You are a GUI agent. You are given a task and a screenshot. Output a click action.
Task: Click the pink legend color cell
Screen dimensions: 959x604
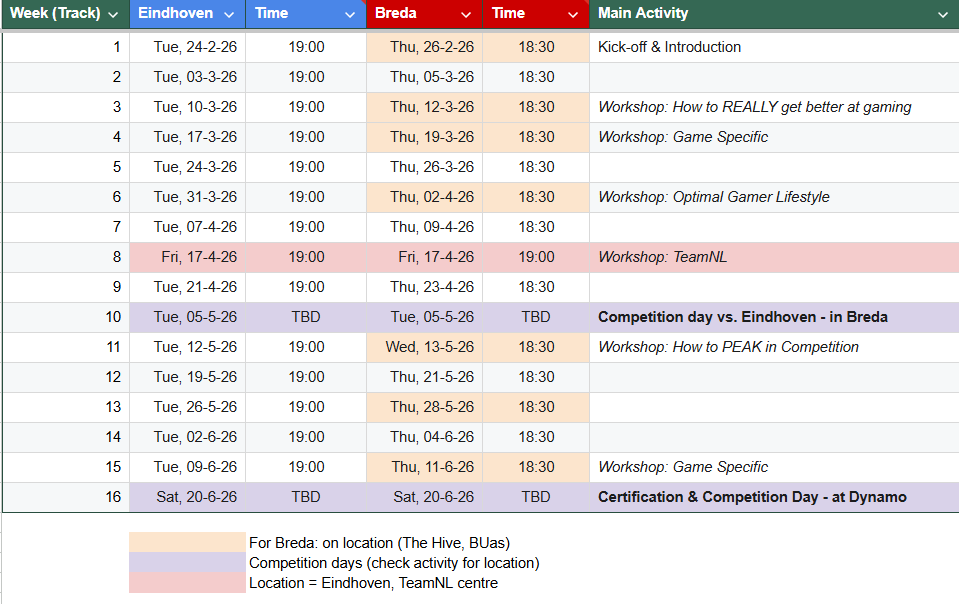pos(187,583)
